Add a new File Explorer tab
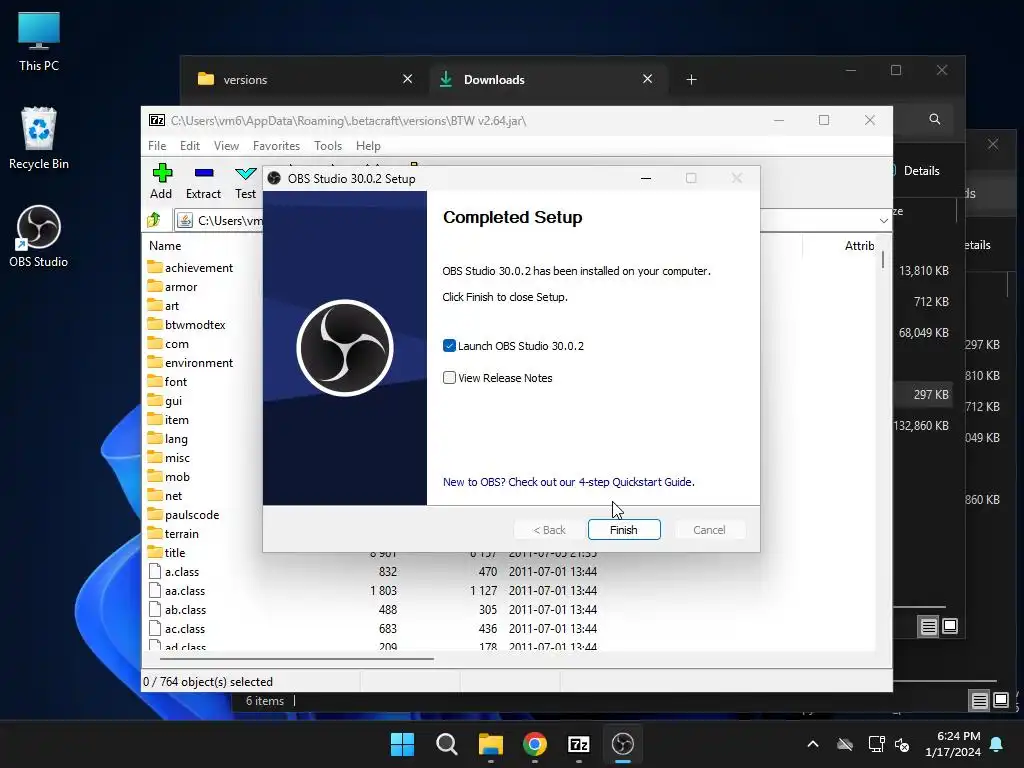This screenshot has height=768, width=1024. click(692, 80)
